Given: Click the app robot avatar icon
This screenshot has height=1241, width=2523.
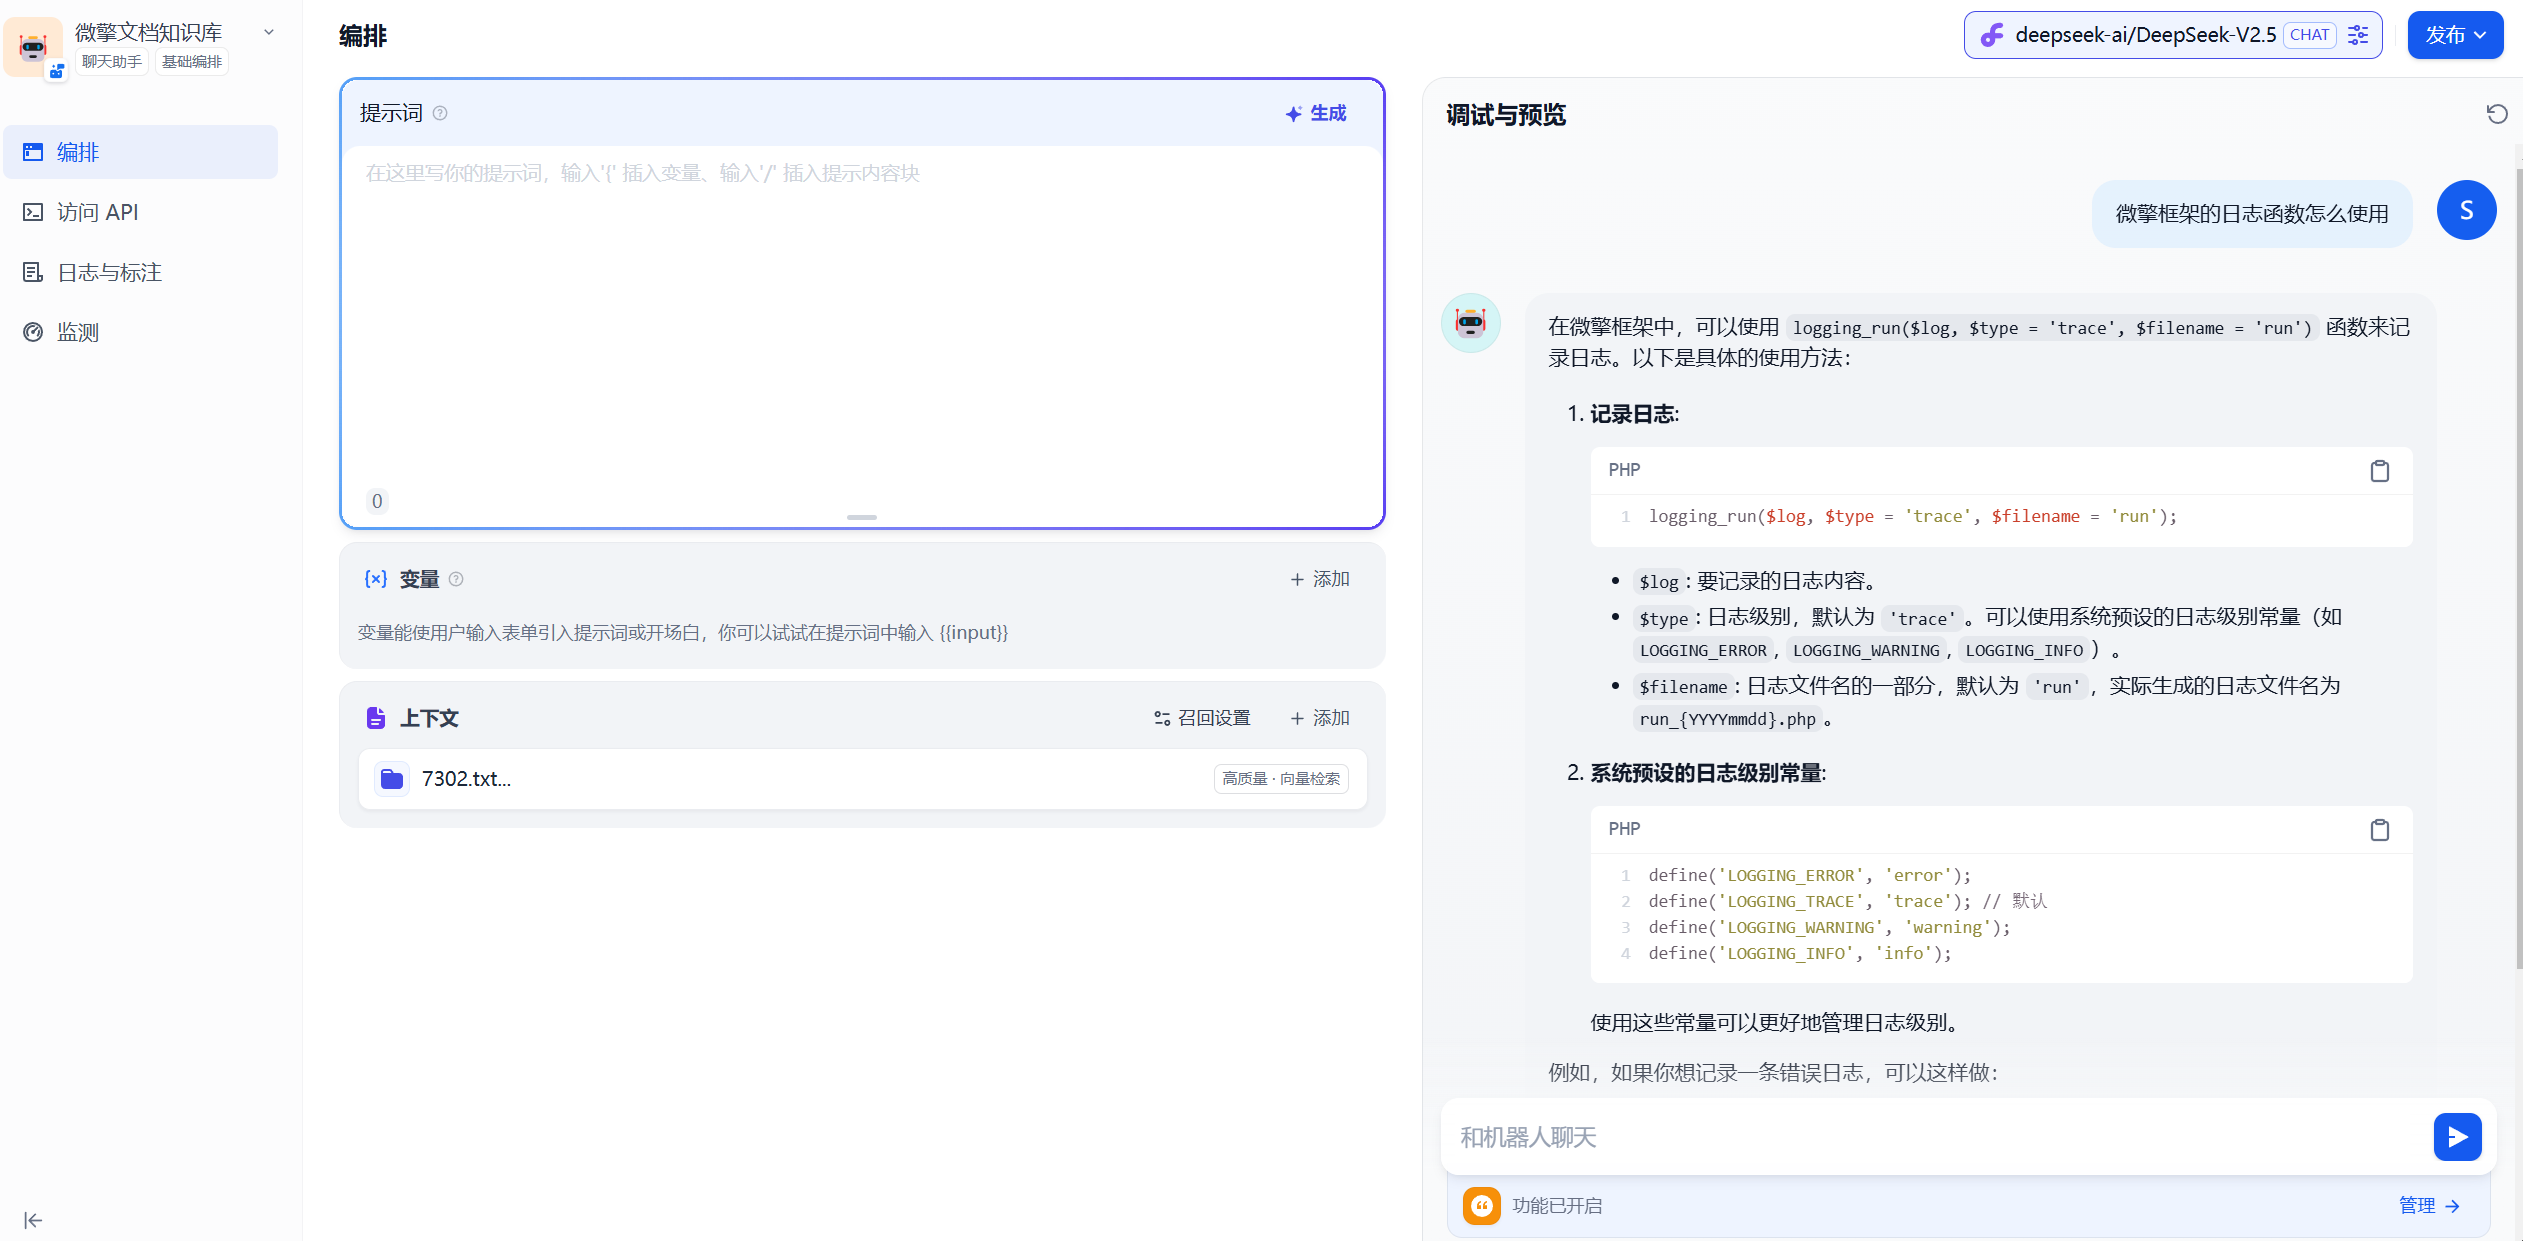Looking at the screenshot, I should point(33,46).
